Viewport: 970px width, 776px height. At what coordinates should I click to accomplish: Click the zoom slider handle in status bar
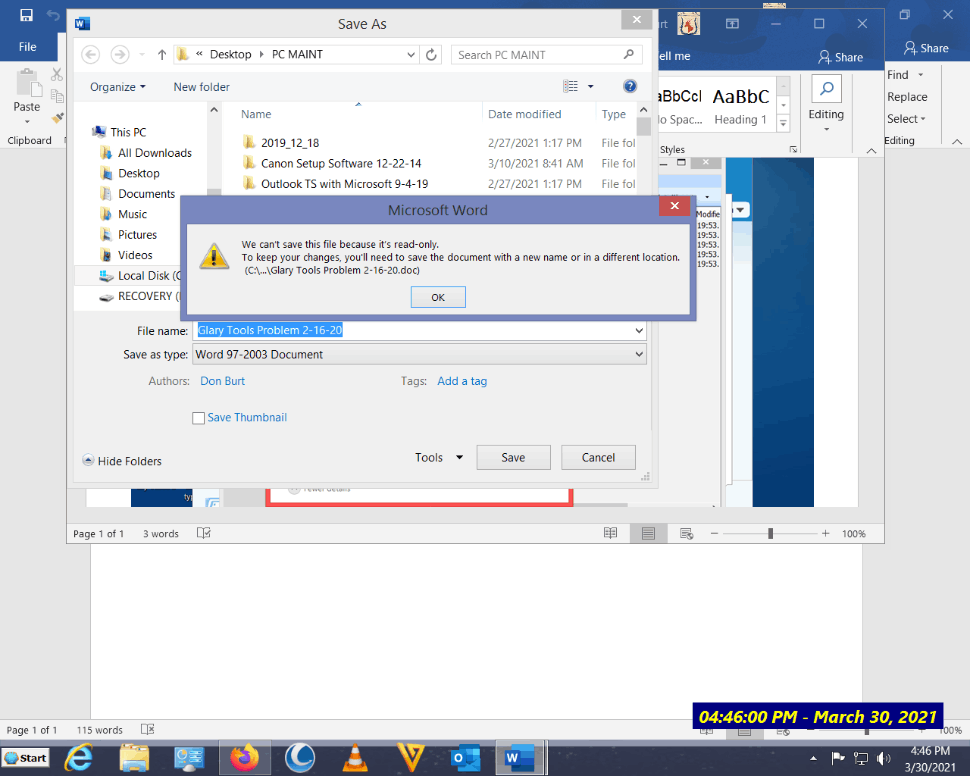tap(770, 533)
